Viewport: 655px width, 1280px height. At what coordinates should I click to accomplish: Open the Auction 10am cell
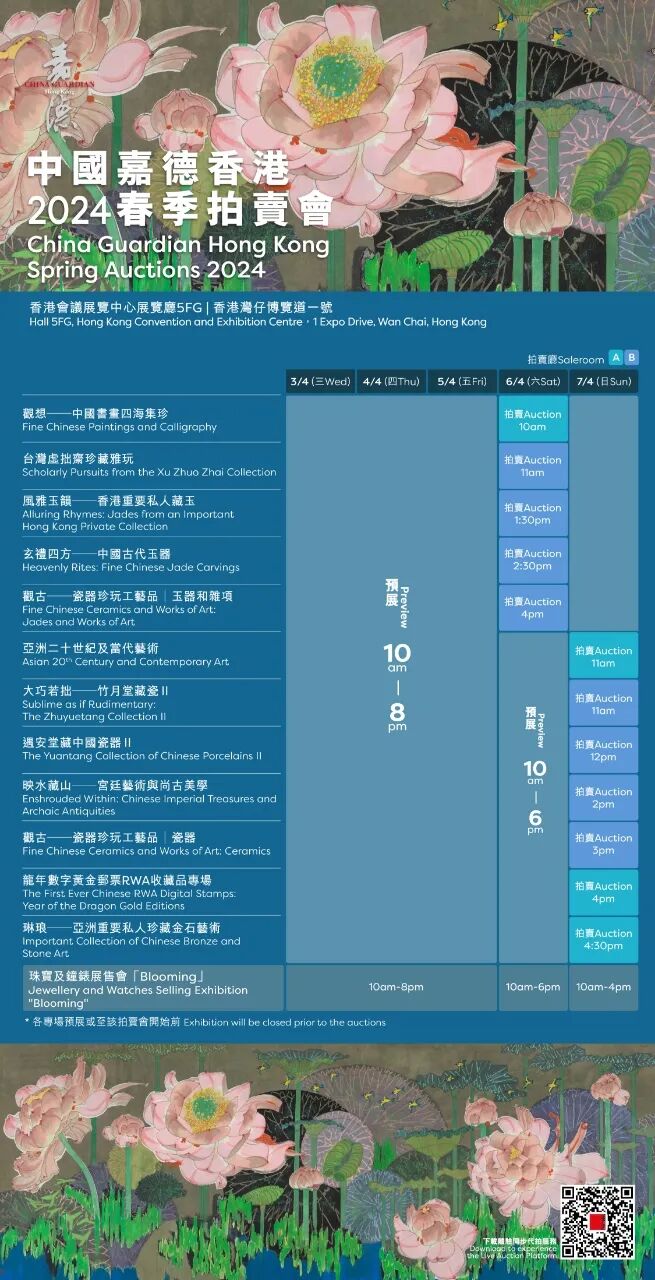pos(533,420)
